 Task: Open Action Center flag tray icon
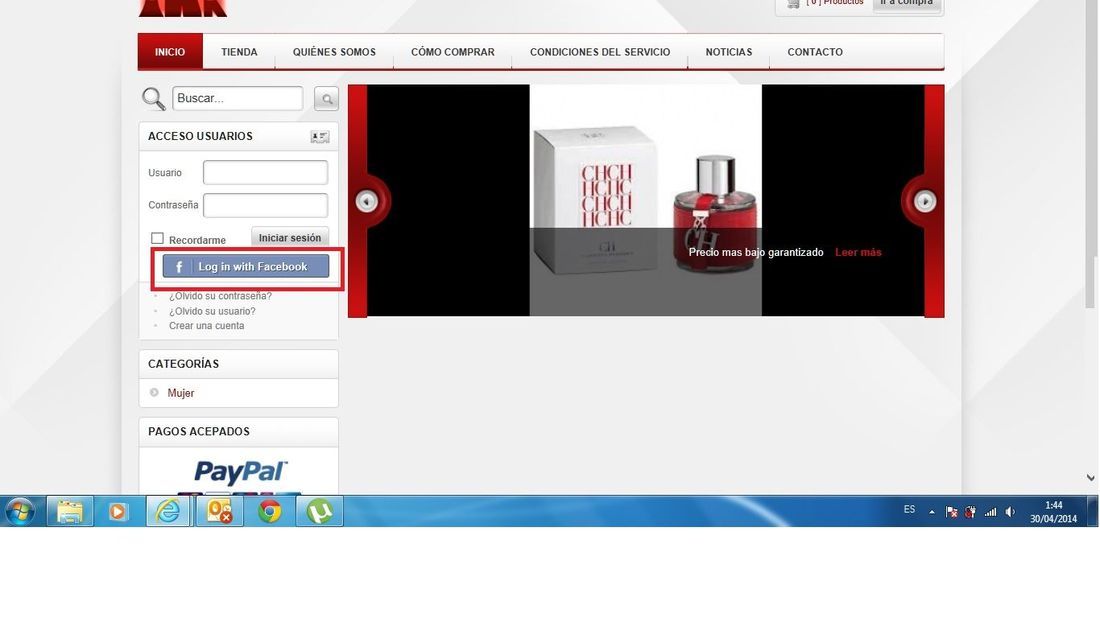[951, 512]
